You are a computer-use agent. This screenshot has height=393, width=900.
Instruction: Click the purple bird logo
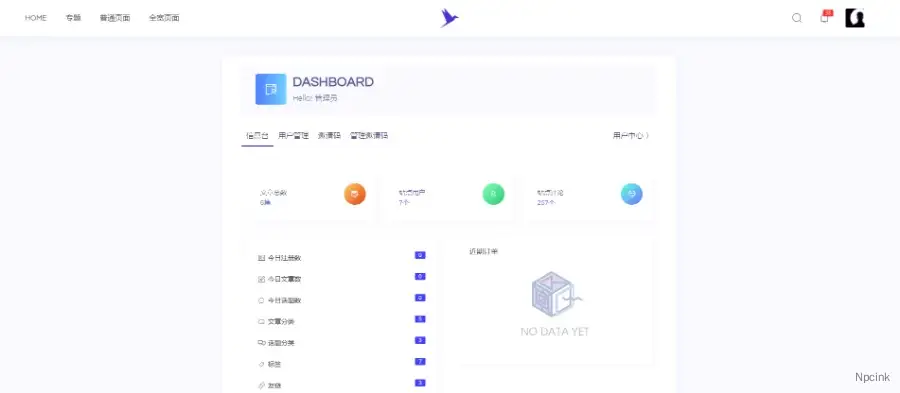(x=449, y=18)
